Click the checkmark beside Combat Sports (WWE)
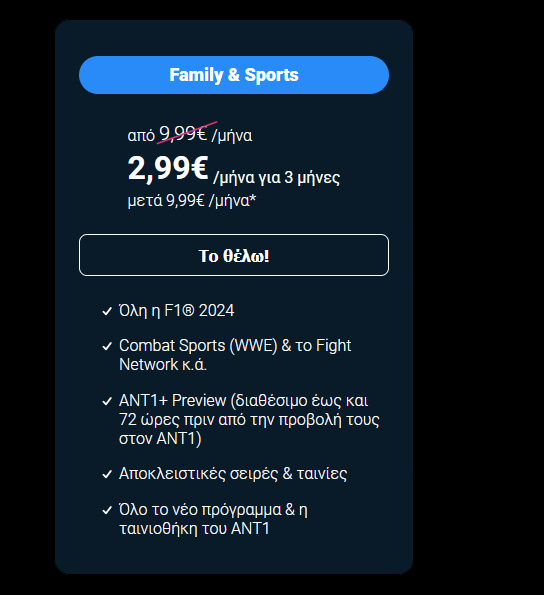 click(x=107, y=346)
